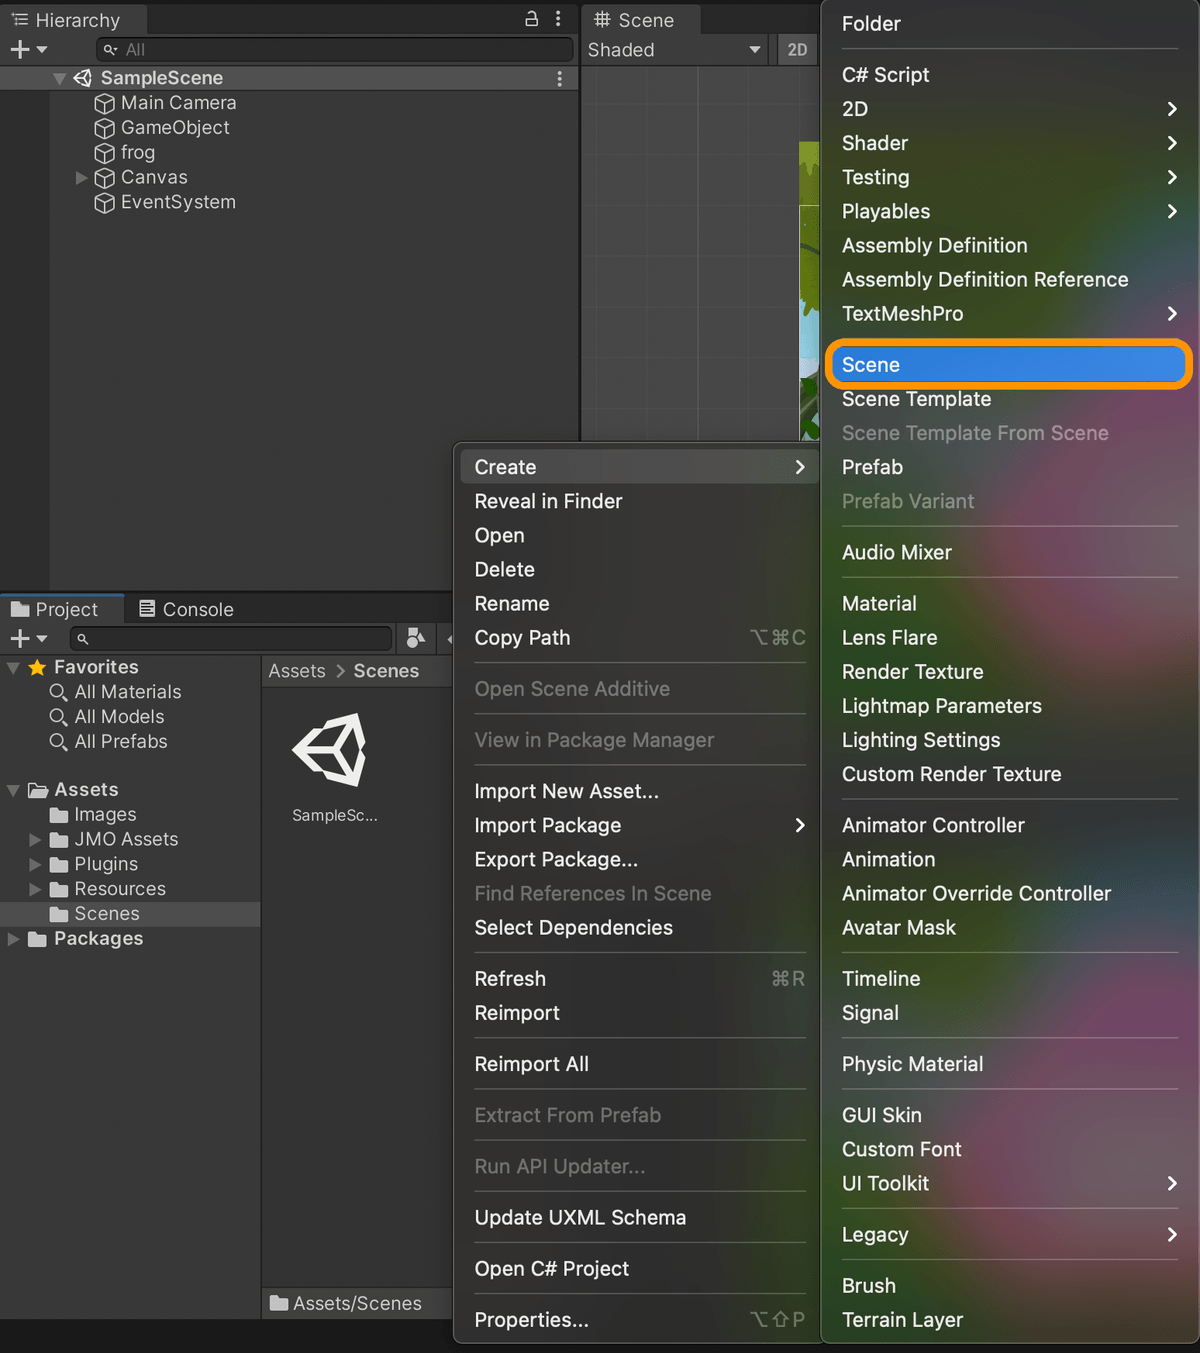Create a new Material asset
1200x1353 pixels.
(x=879, y=603)
